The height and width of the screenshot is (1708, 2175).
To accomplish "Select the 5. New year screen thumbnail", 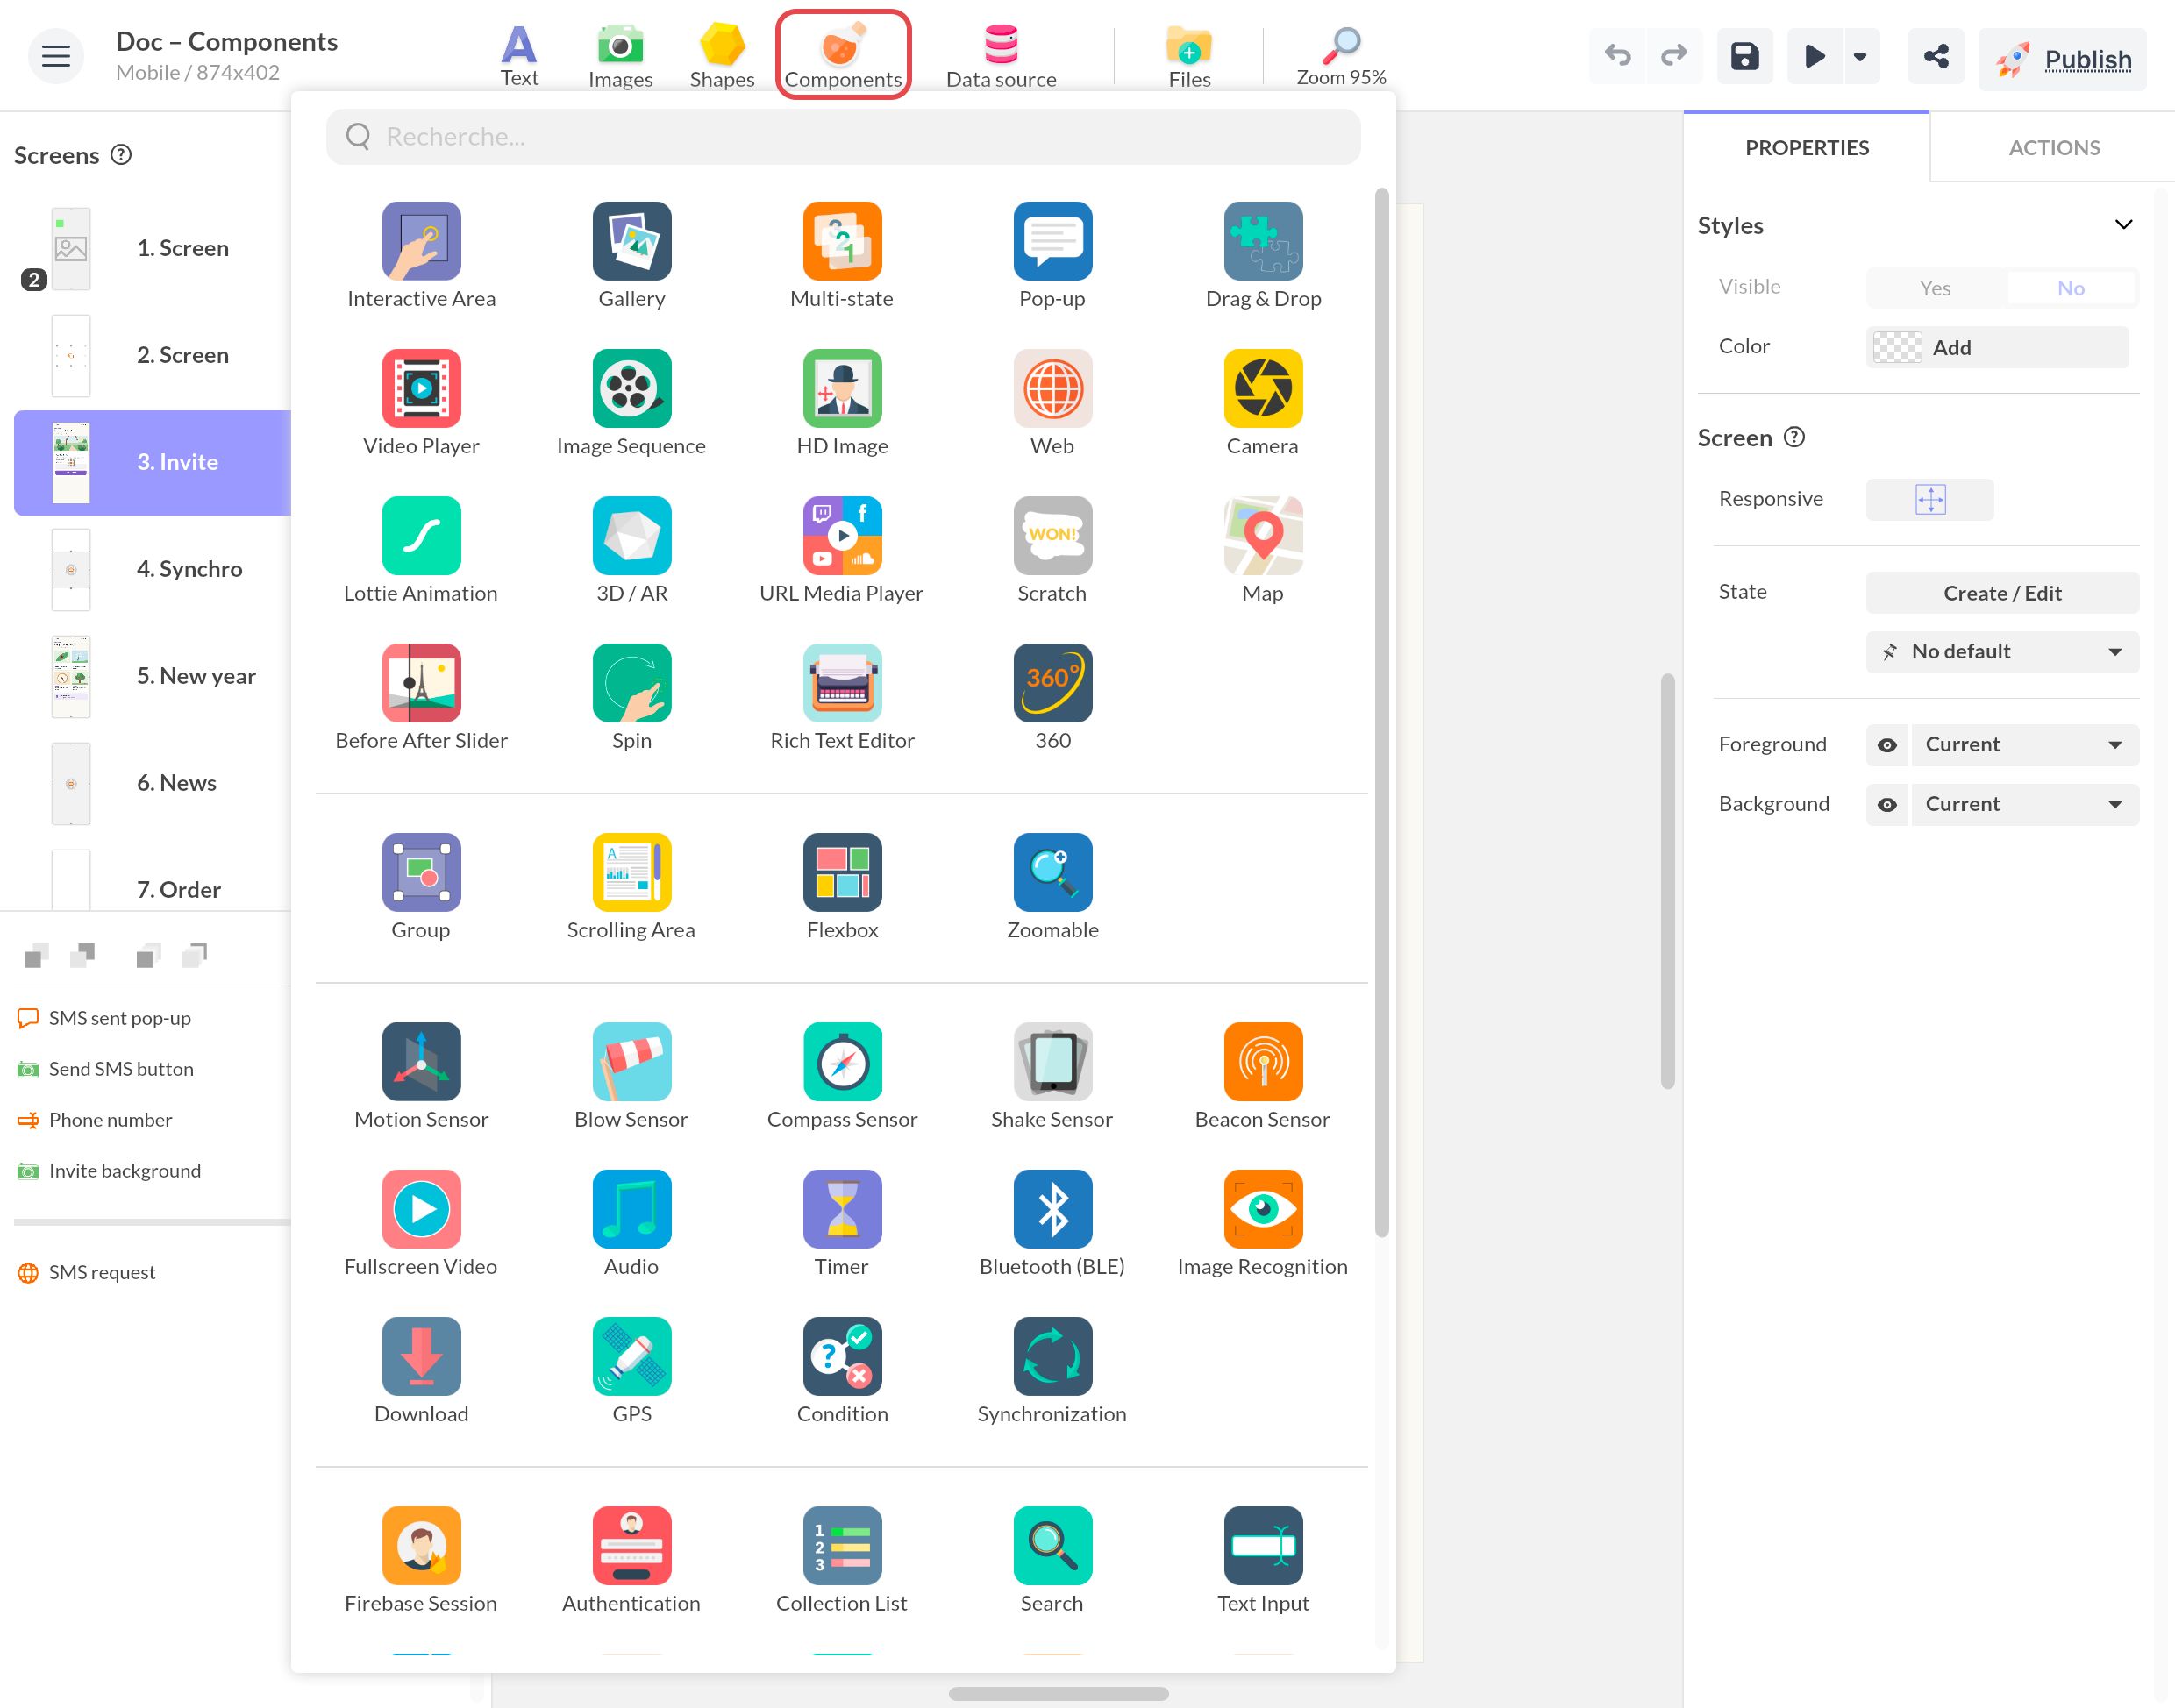I will 71,676.
